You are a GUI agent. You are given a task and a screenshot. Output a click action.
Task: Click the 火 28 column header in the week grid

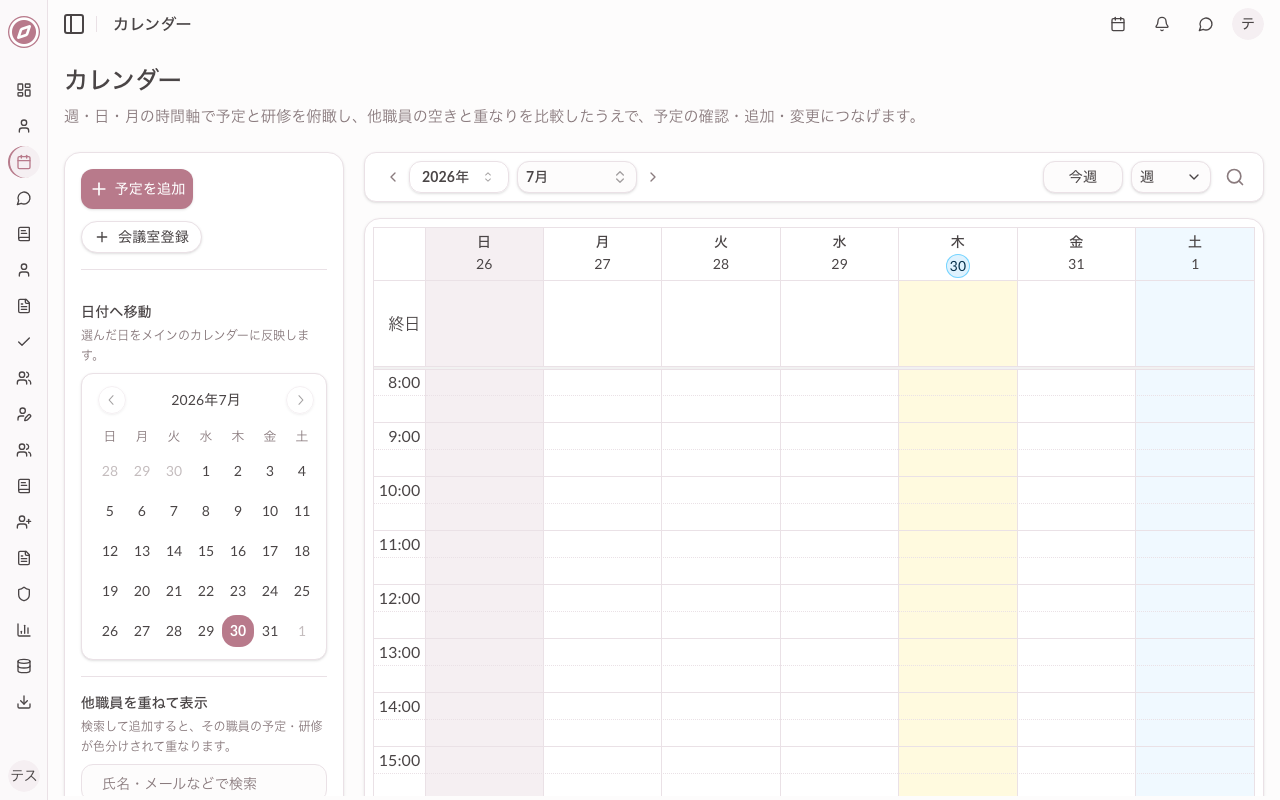coord(721,254)
